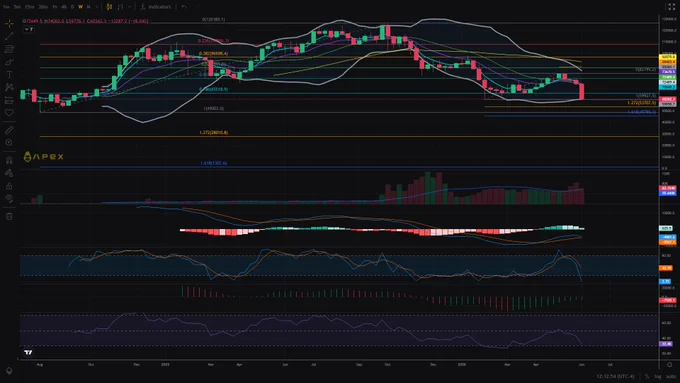Collapse the indicator legend toggle showing 7

(x=29, y=29)
